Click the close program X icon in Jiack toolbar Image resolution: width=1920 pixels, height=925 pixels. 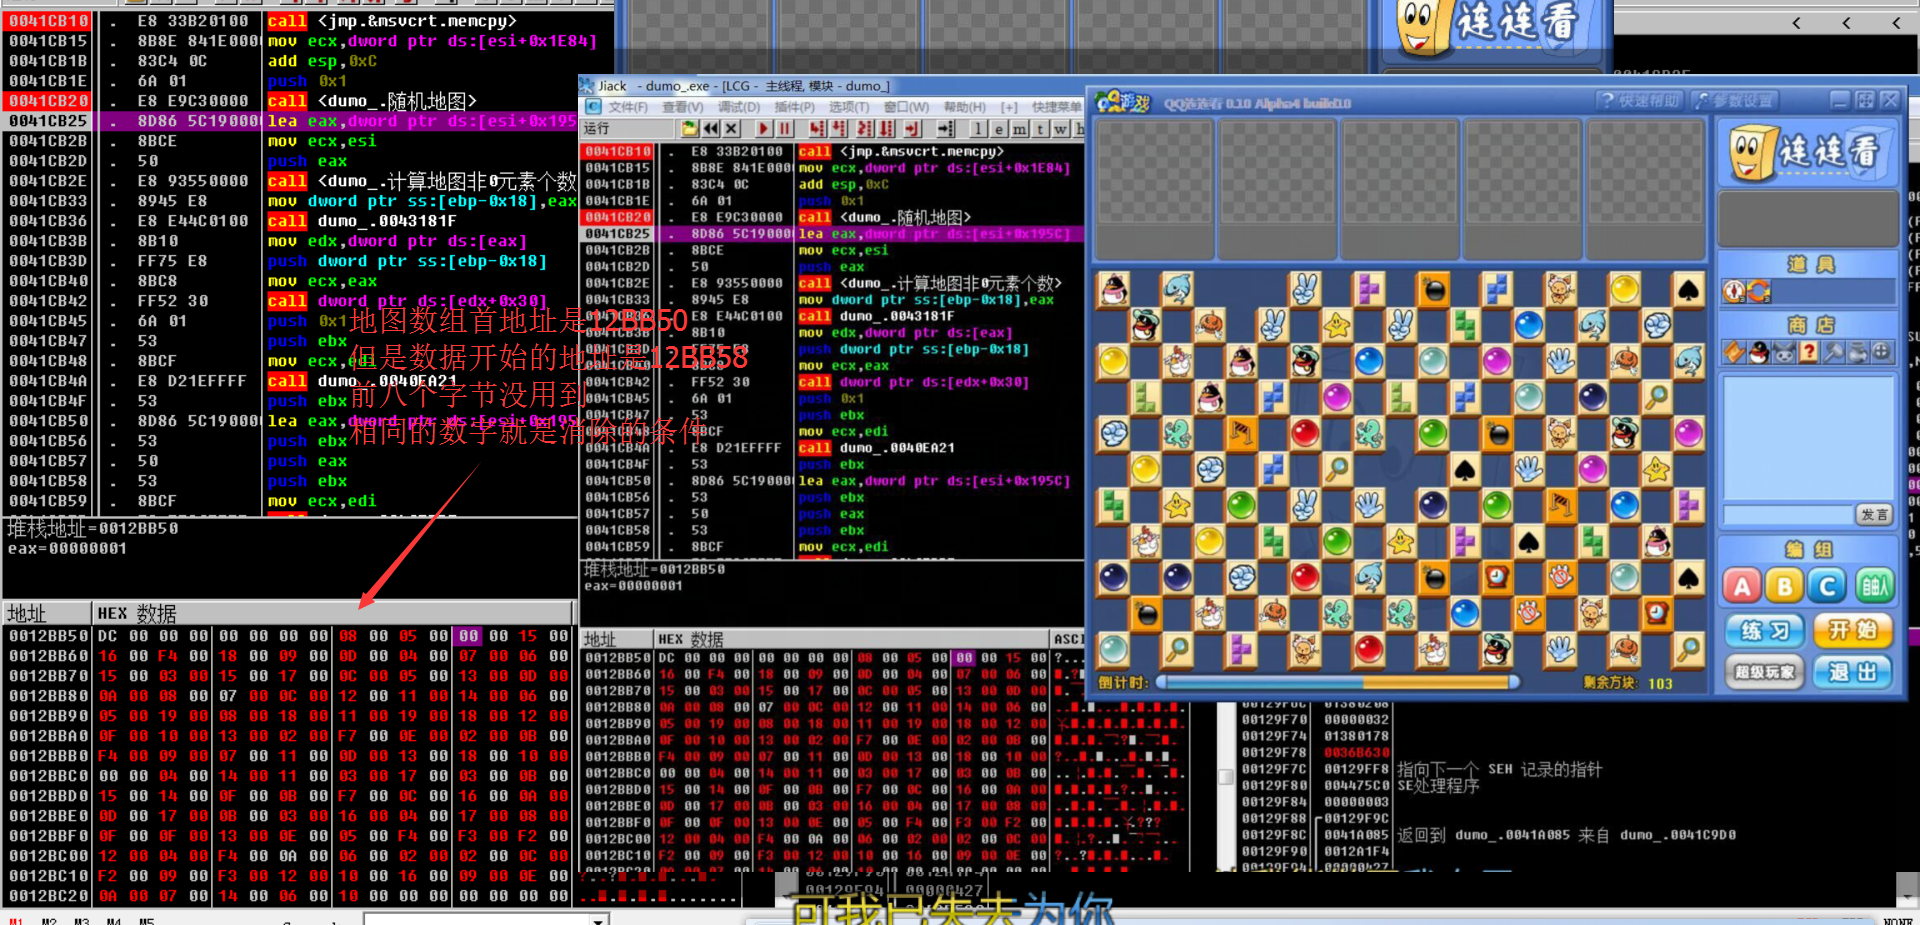point(732,129)
